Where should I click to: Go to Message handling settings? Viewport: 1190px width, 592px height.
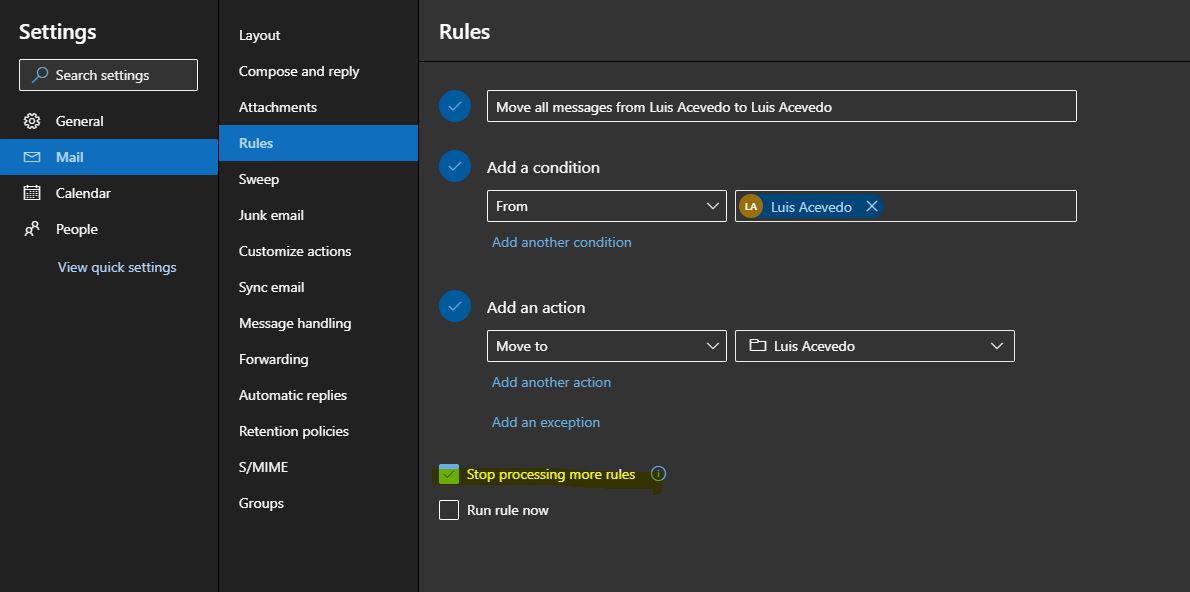318,323
